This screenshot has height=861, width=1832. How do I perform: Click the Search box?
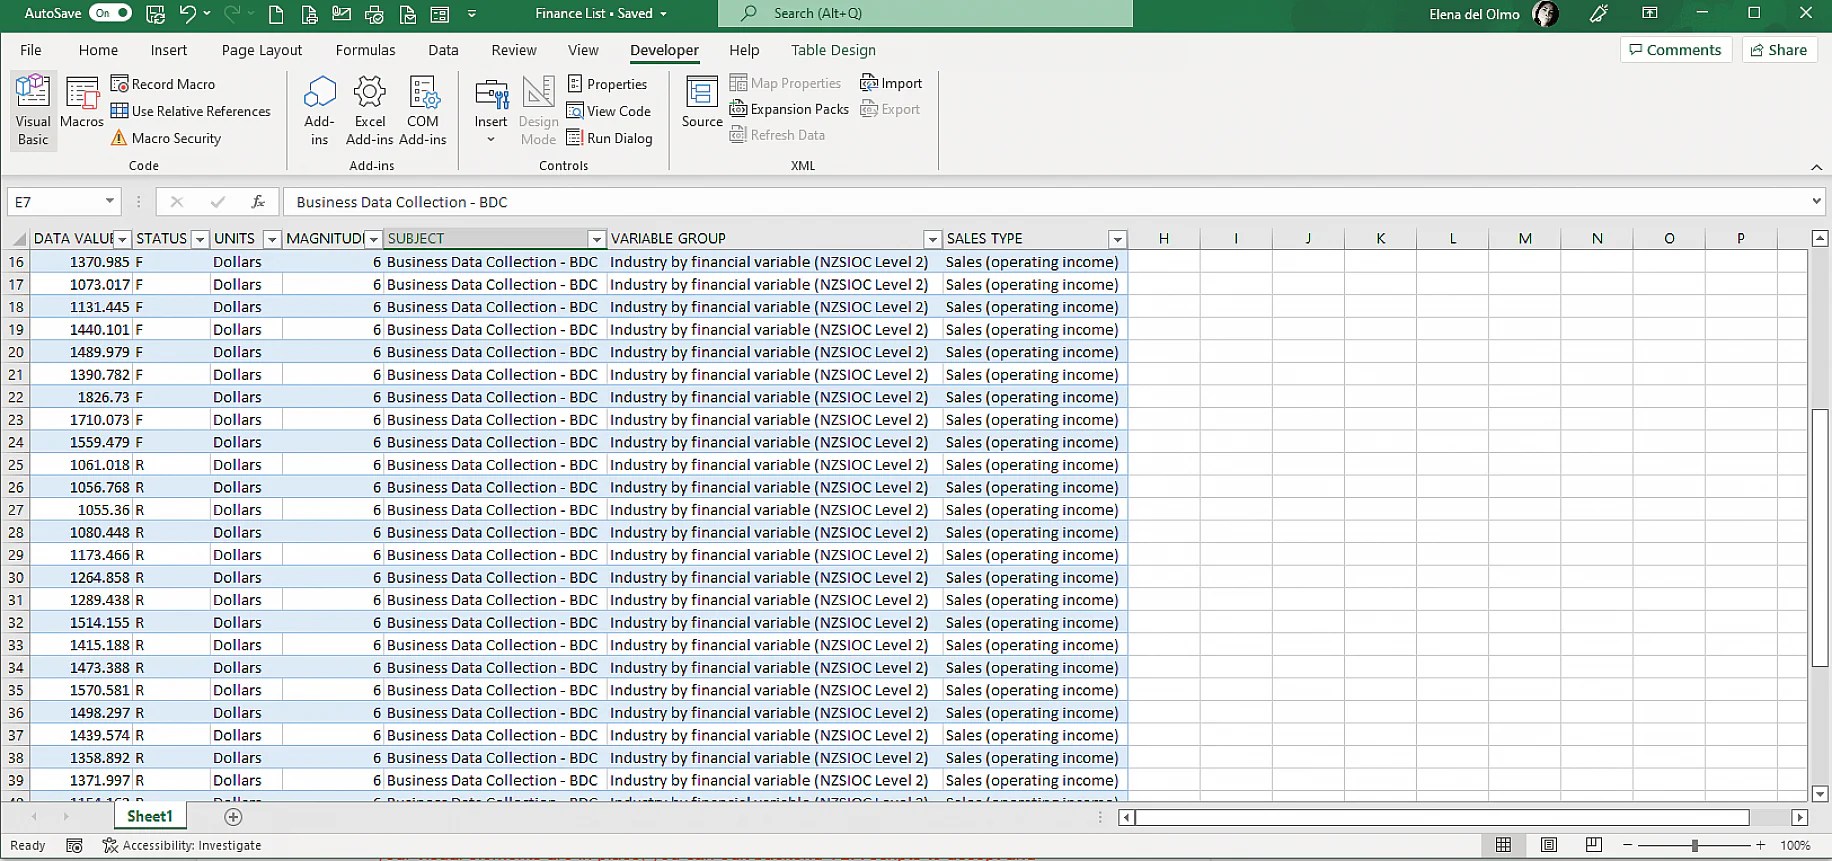click(x=925, y=13)
